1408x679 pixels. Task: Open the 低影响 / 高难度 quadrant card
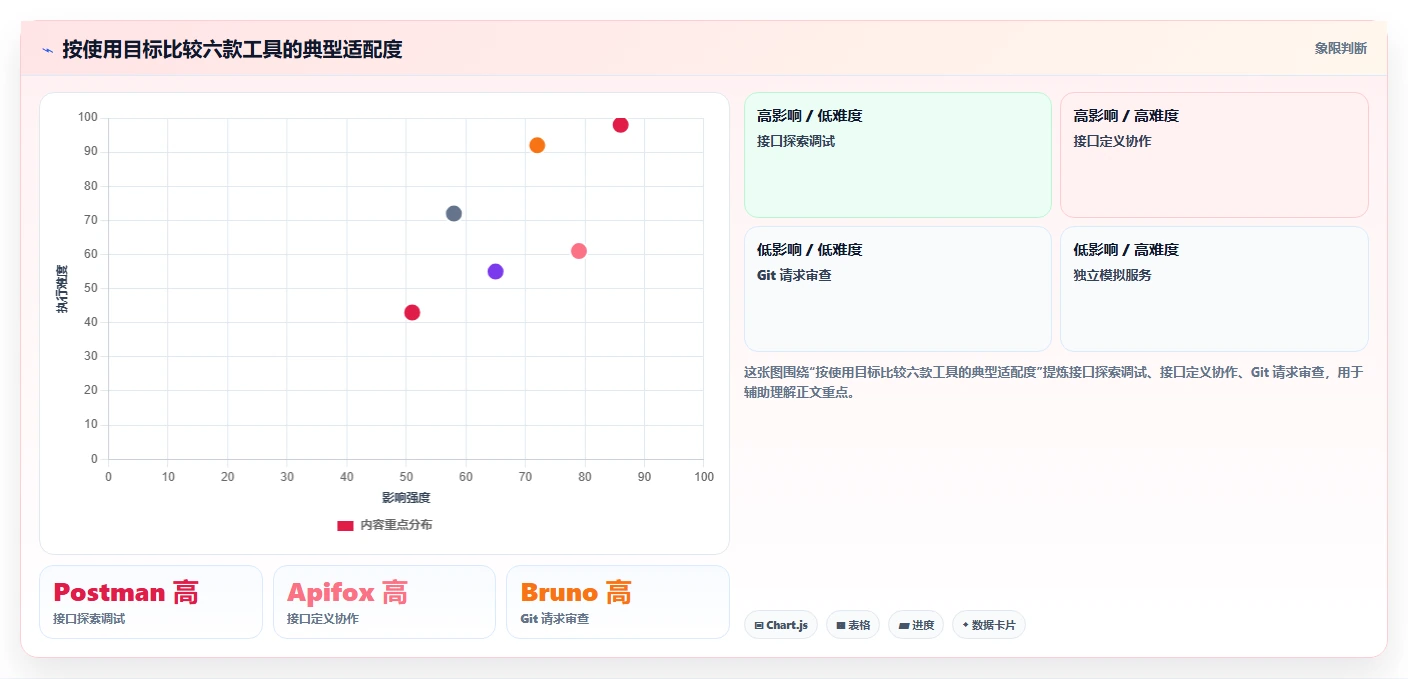(x=1214, y=289)
